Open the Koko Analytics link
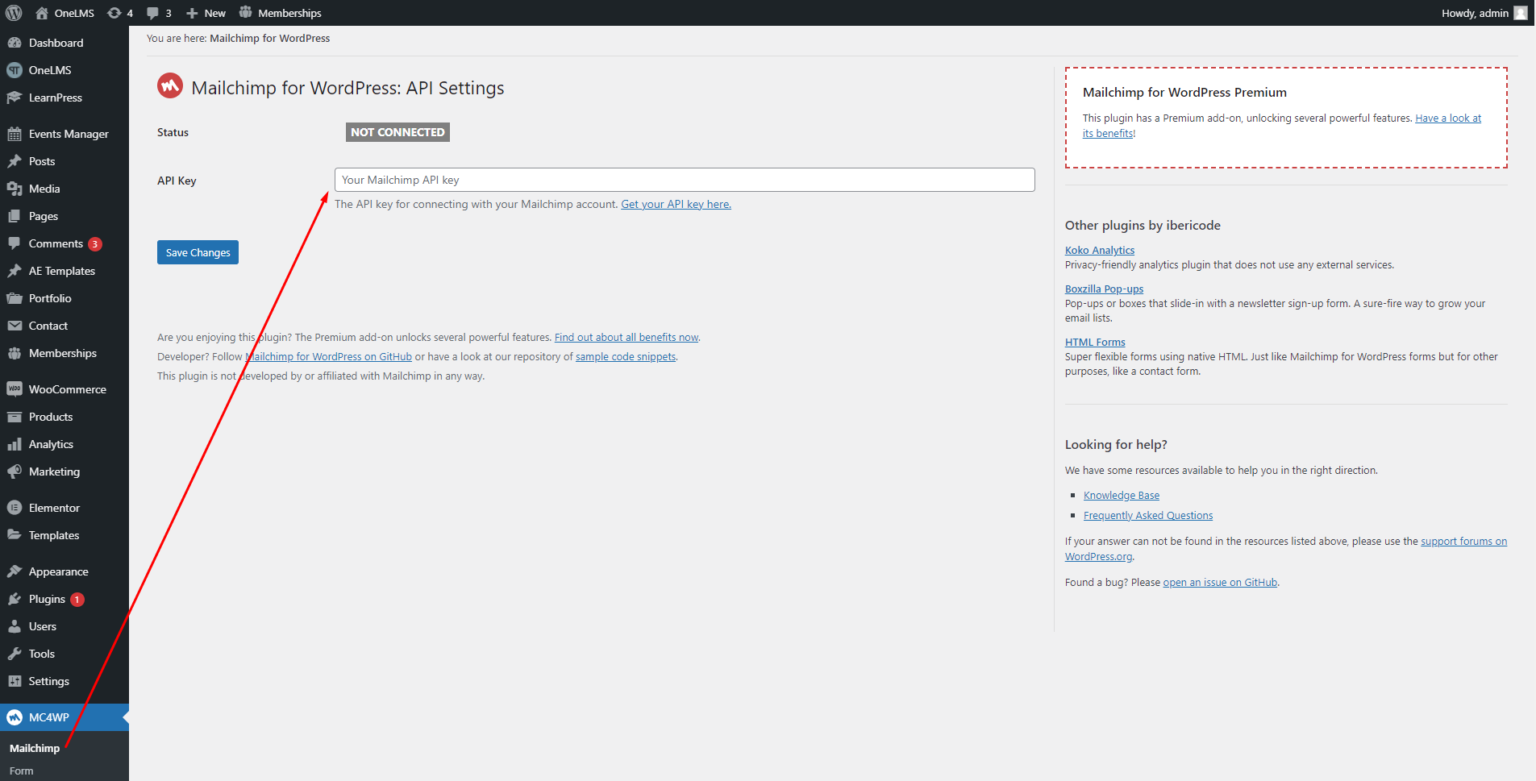Viewport: 1536px width, 781px height. coord(1100,250)
